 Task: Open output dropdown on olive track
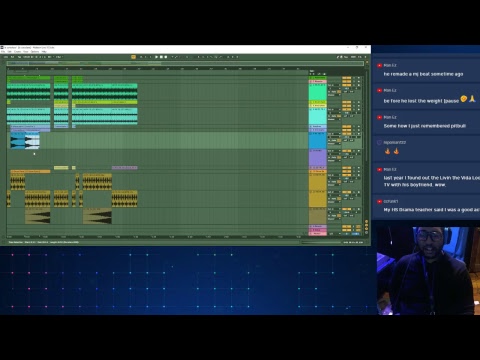click(334, 219)
